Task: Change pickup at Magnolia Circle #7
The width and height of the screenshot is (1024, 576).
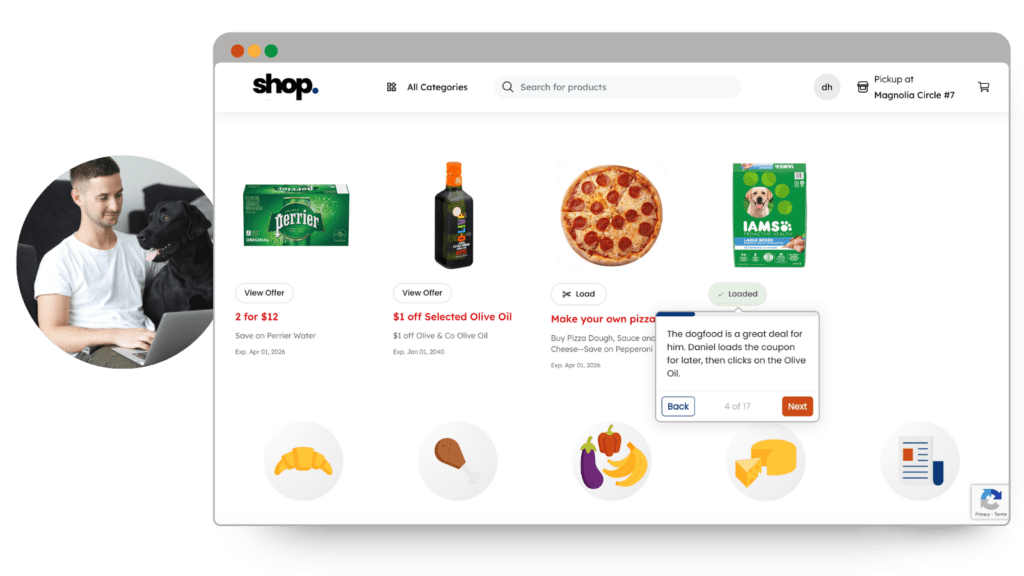Action: coord(914,87)
